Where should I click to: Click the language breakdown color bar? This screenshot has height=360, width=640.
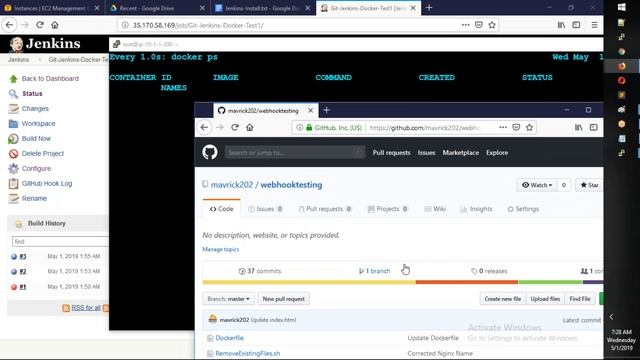(403, 282)
